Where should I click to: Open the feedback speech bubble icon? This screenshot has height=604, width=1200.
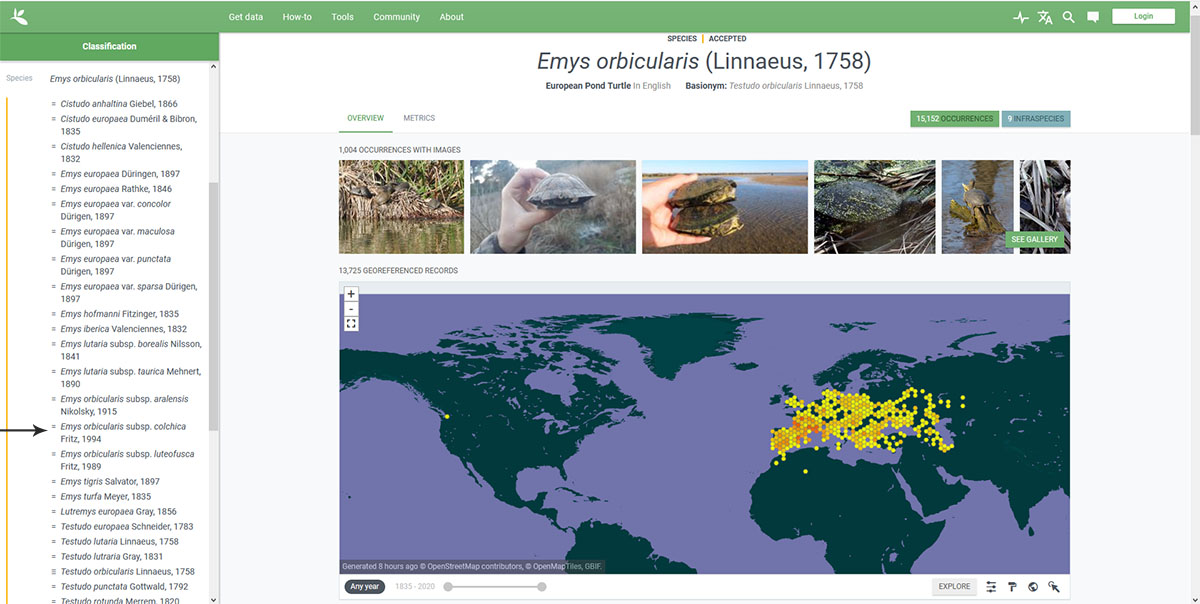click(1093, 17)
